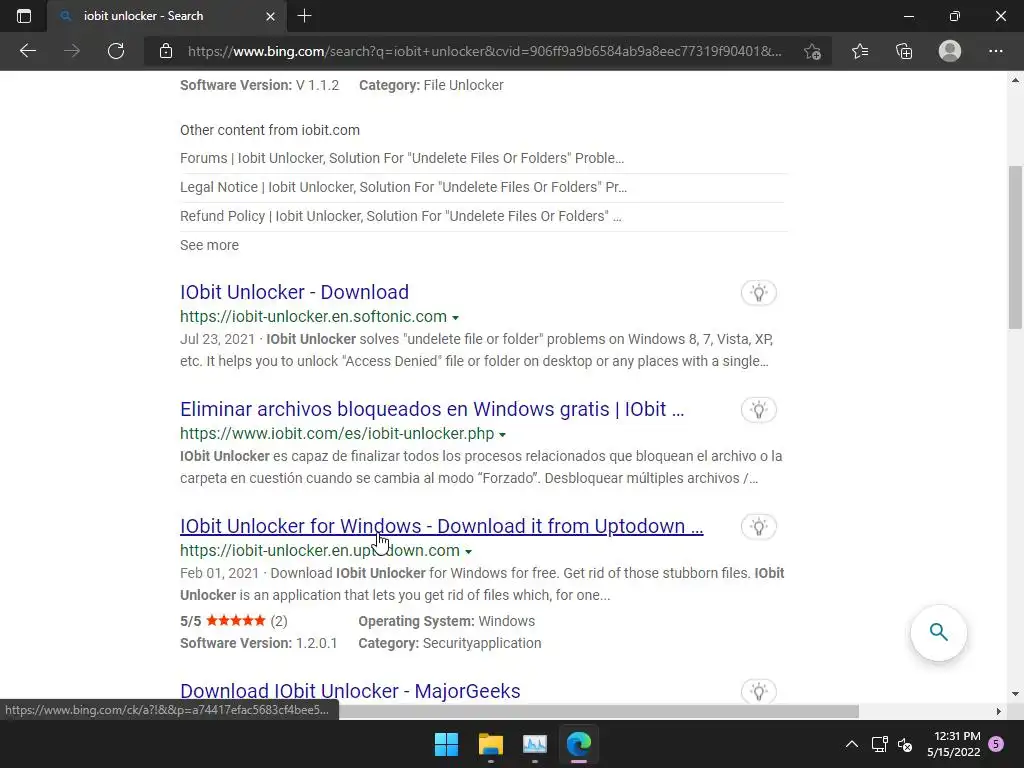Open the Refund Policy | Iobit Unlocker link
This screenshot has height=768, width=1024.
[x=401, y=216]
